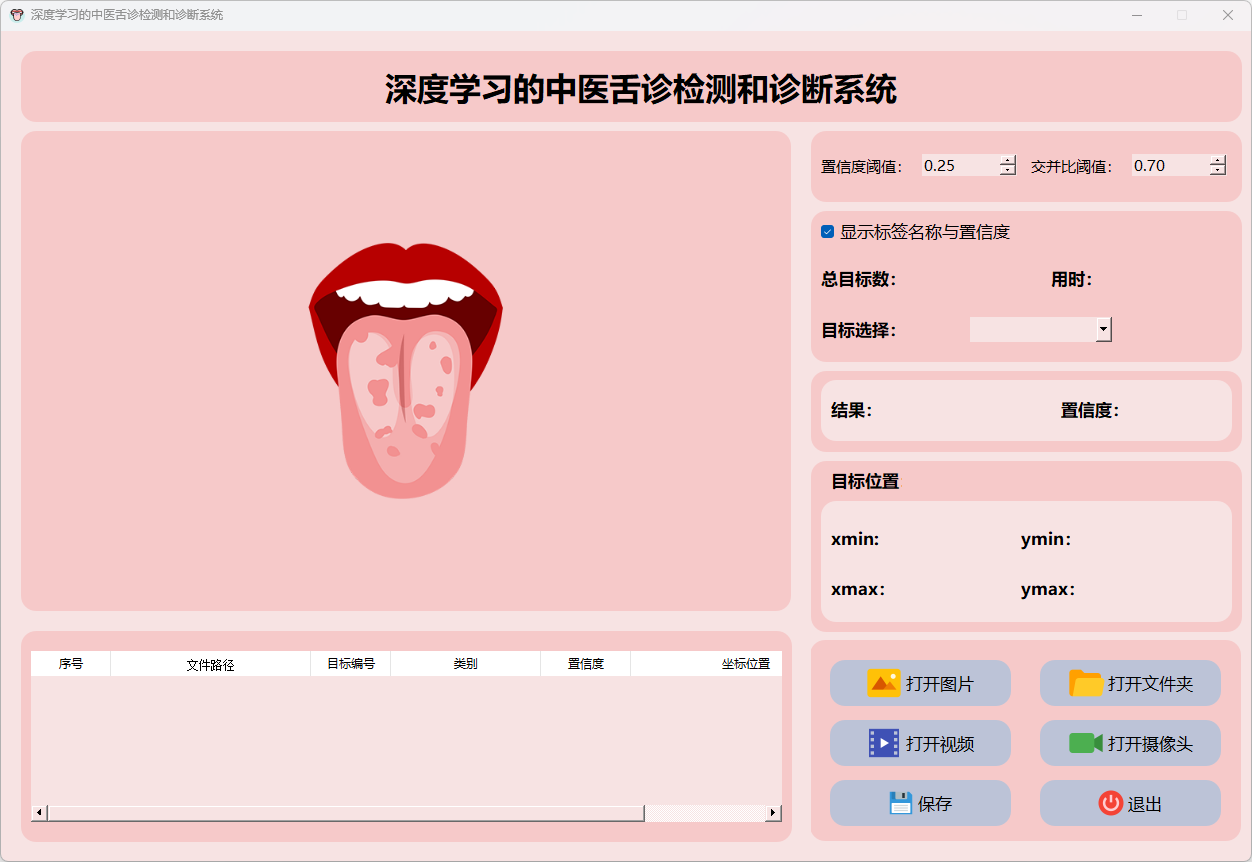Click the image icon on Open Picture button
Screen dimensions: 1252x862
coord(883,683)
